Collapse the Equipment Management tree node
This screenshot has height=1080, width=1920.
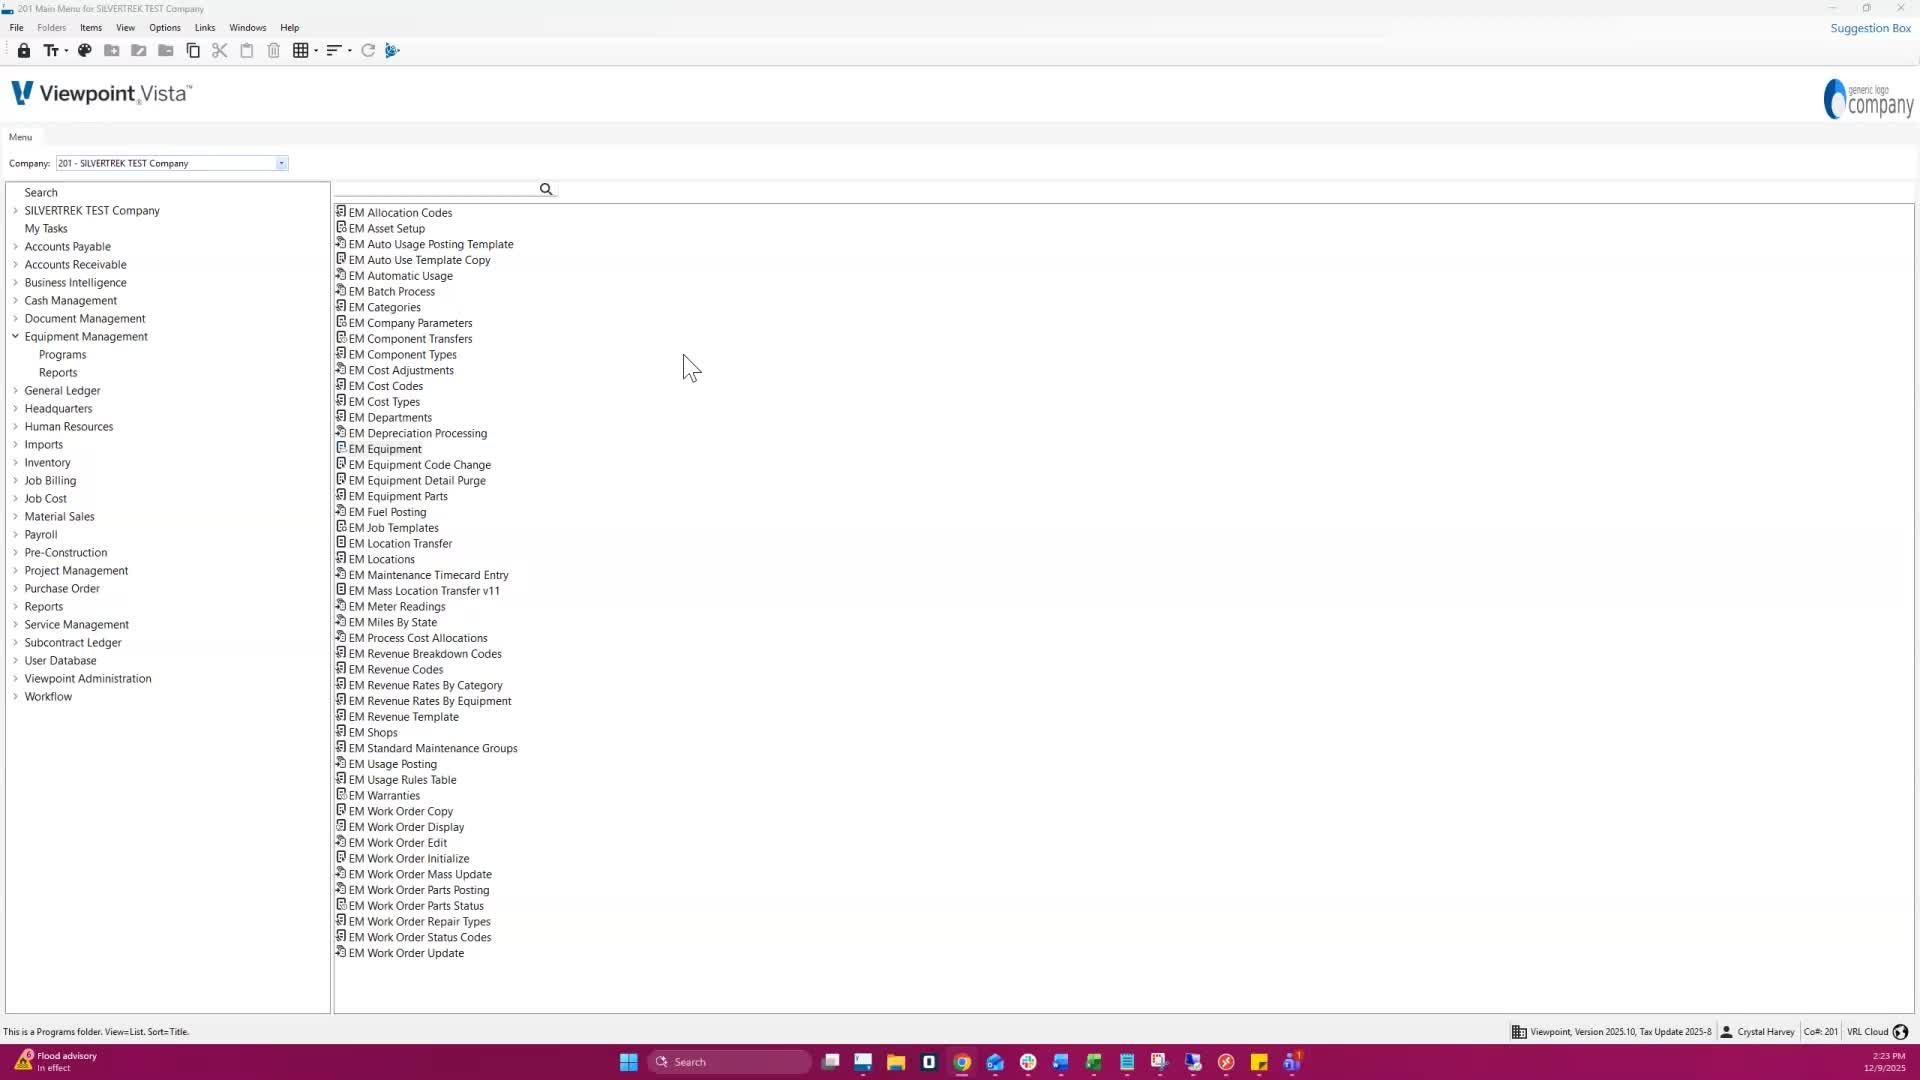[x=15, y=337]
